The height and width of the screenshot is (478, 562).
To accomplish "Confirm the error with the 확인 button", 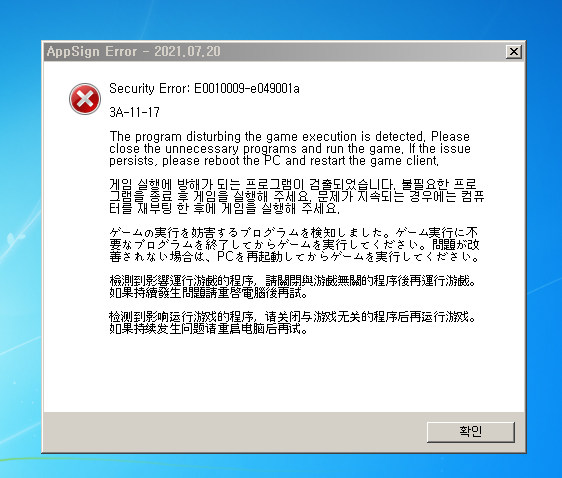I will pos(471,432).
